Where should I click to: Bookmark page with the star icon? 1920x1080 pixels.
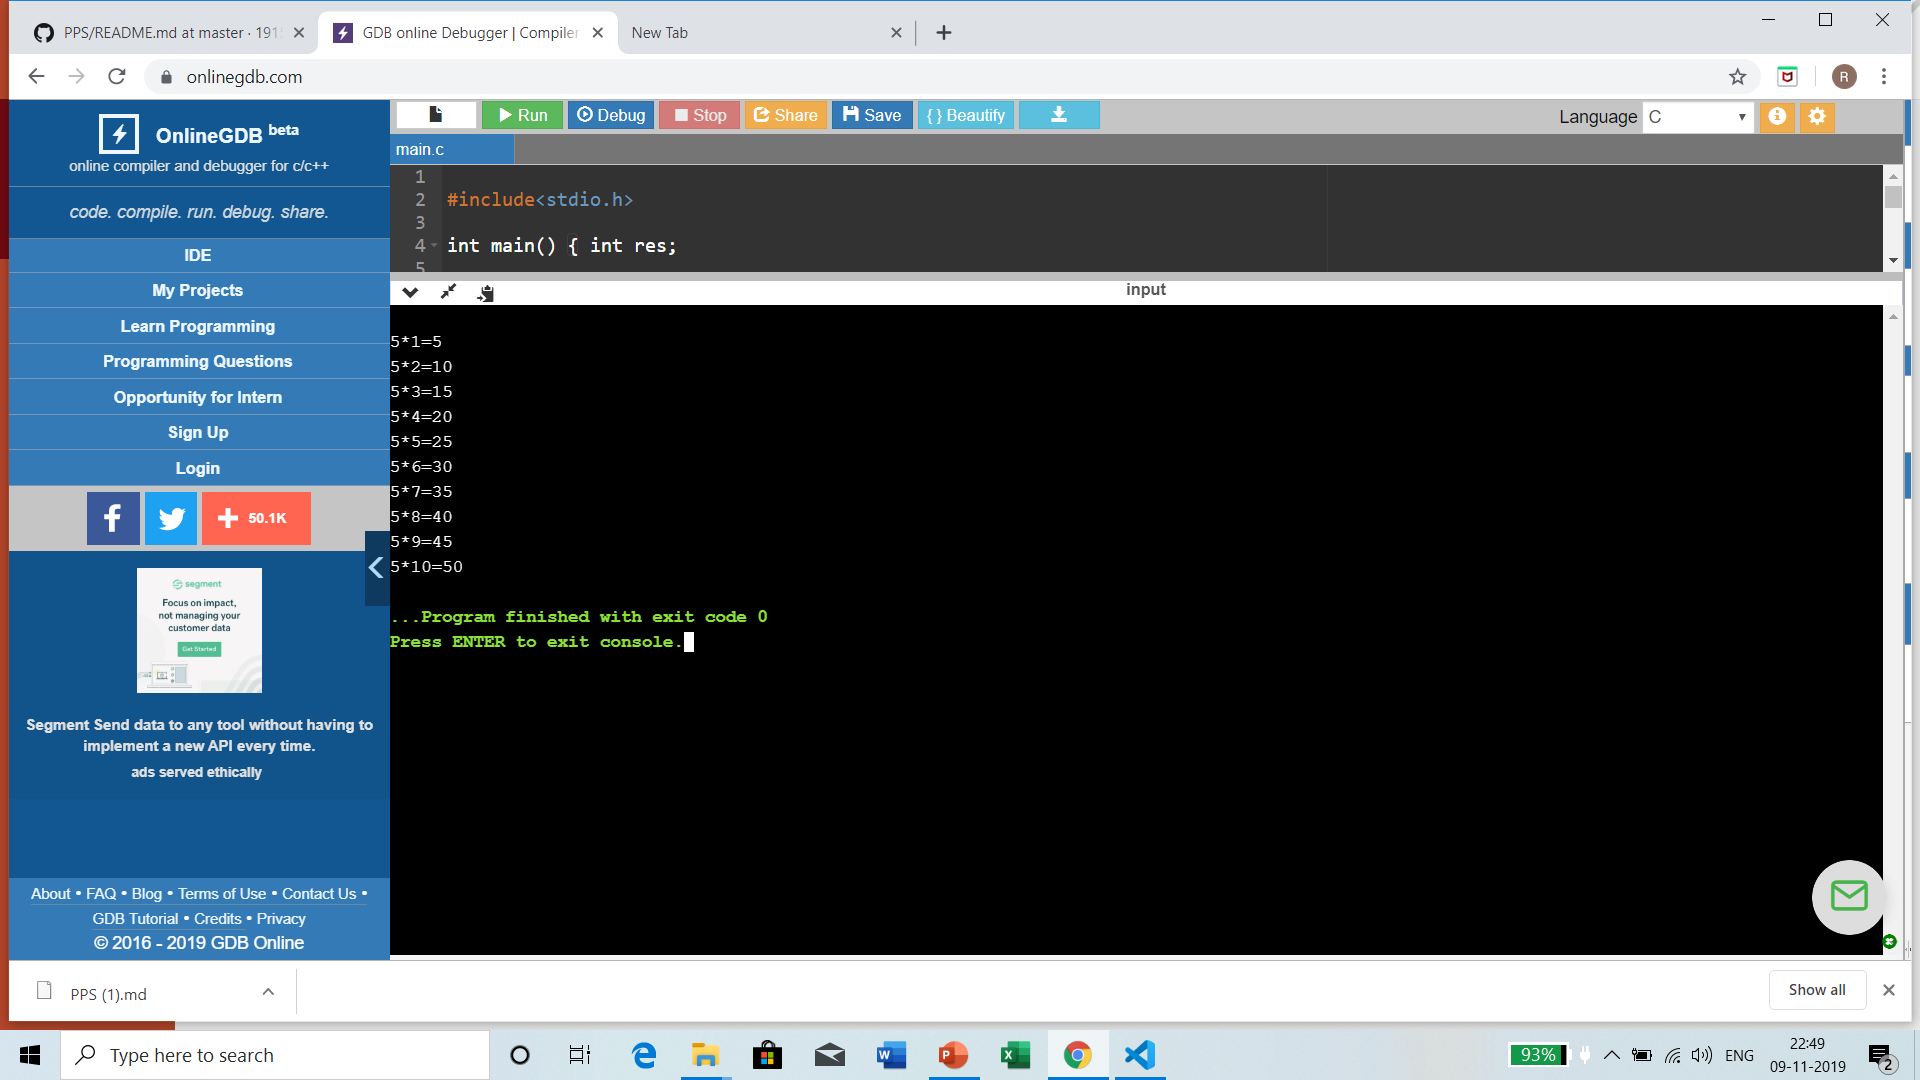(1737, 77)
